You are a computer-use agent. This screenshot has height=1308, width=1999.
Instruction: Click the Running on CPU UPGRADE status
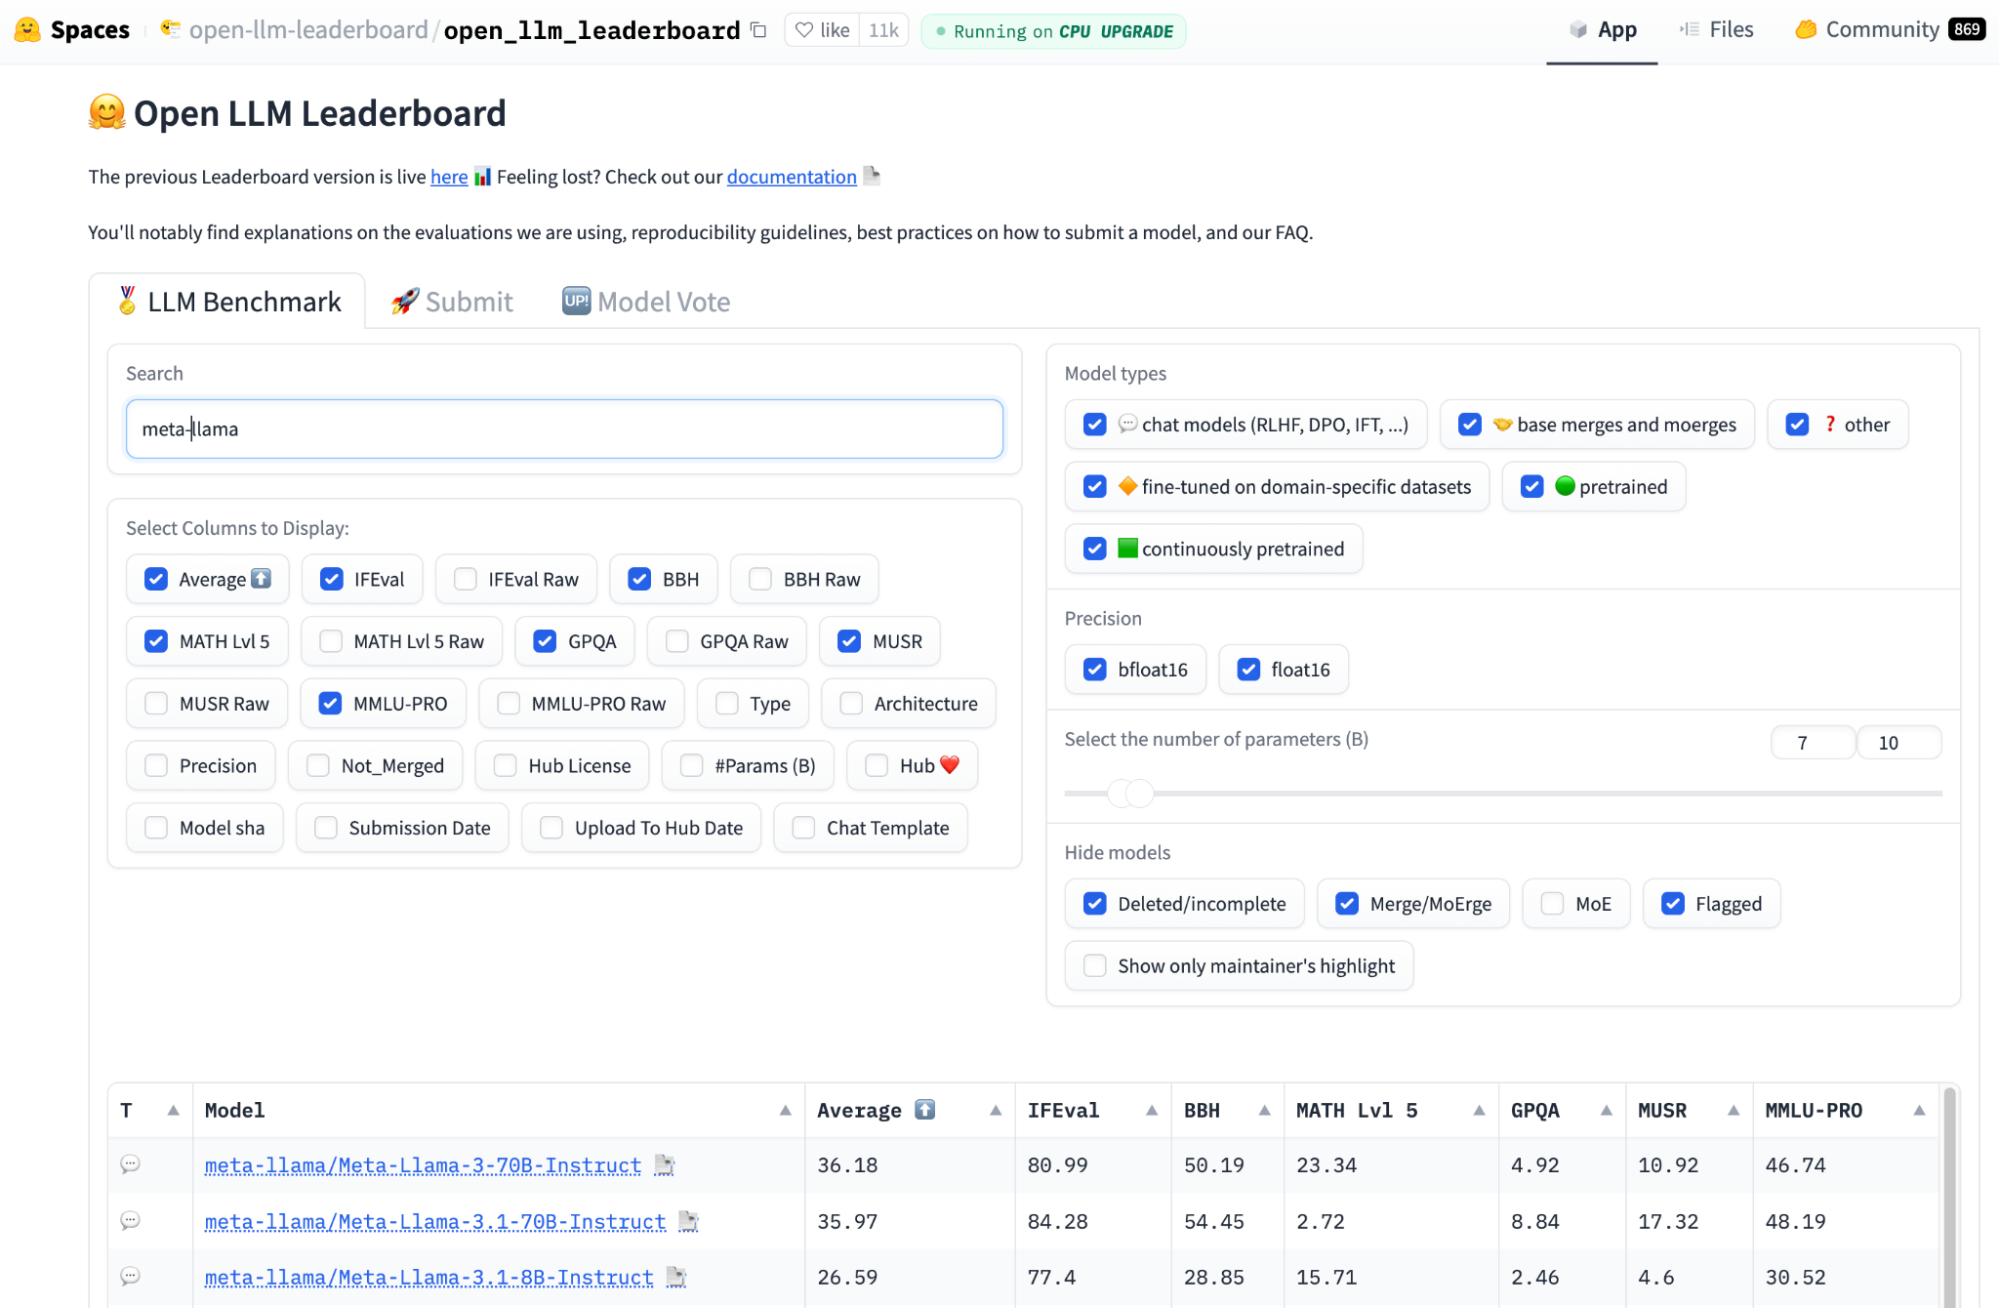click(1053, 31)
